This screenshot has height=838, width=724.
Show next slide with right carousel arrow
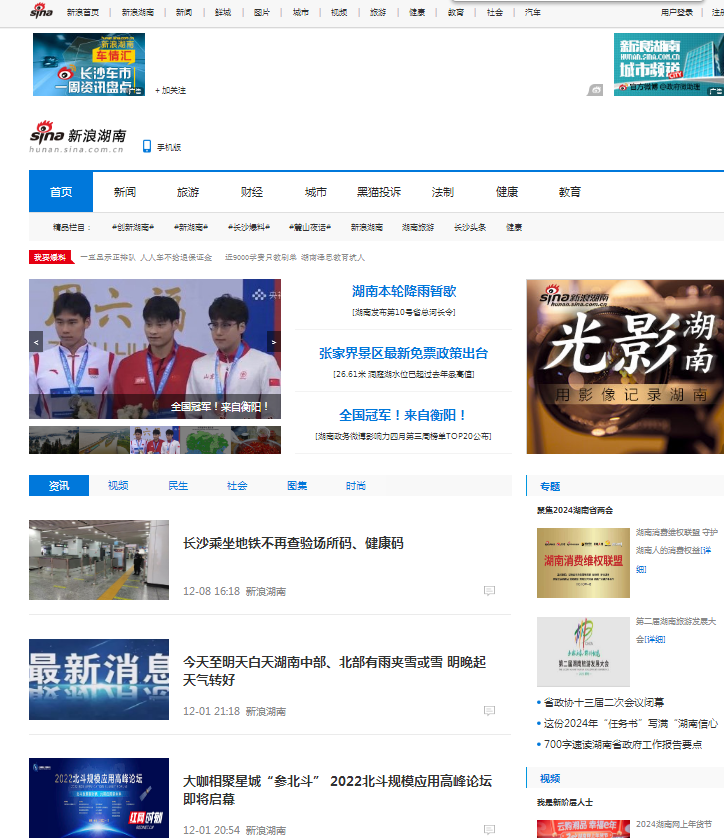coord(274,342)
